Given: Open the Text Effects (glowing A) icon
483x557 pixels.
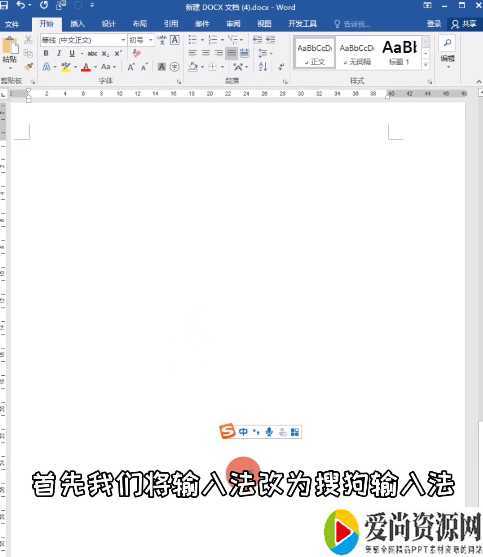Looking at the screenshot, I should coord(47,67).
